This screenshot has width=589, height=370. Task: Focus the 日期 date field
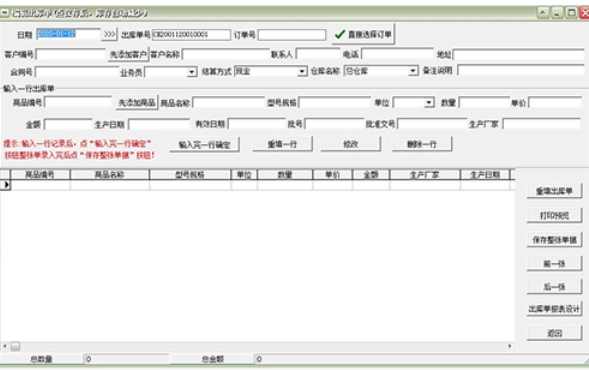click(68, 34)
